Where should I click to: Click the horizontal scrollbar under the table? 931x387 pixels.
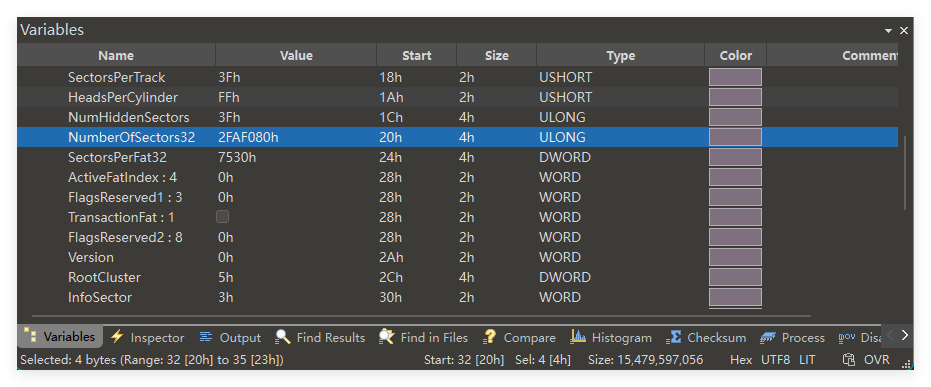click(422, 316)
